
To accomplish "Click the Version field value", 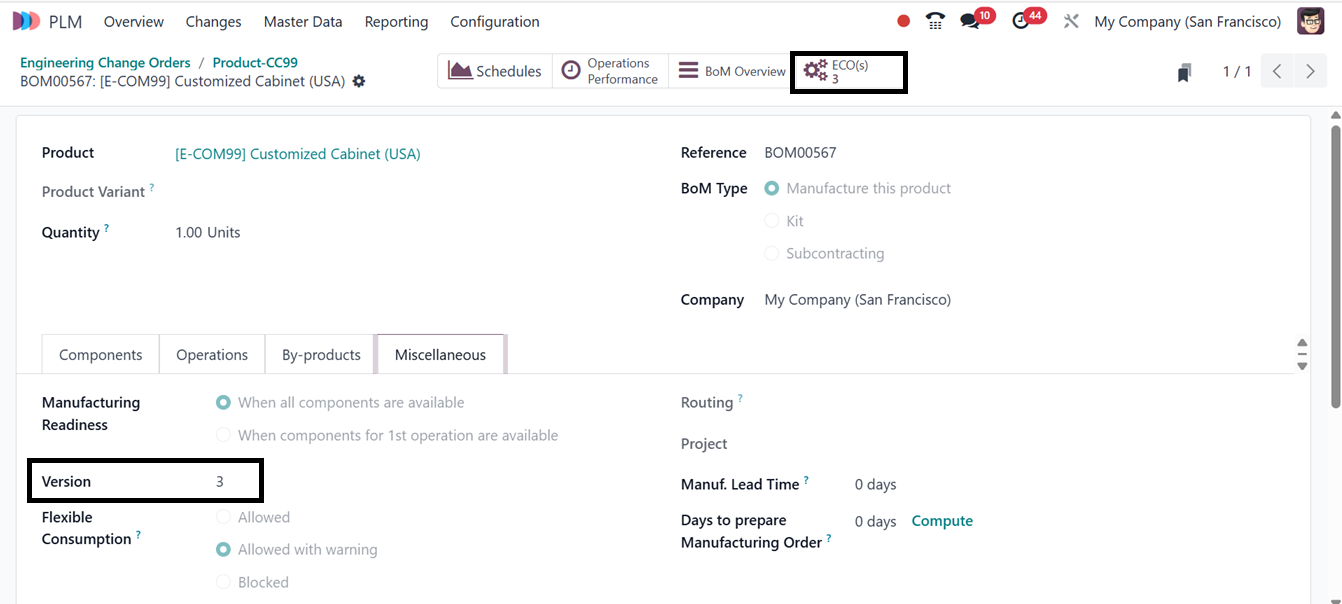I will (x=220, y=482).
